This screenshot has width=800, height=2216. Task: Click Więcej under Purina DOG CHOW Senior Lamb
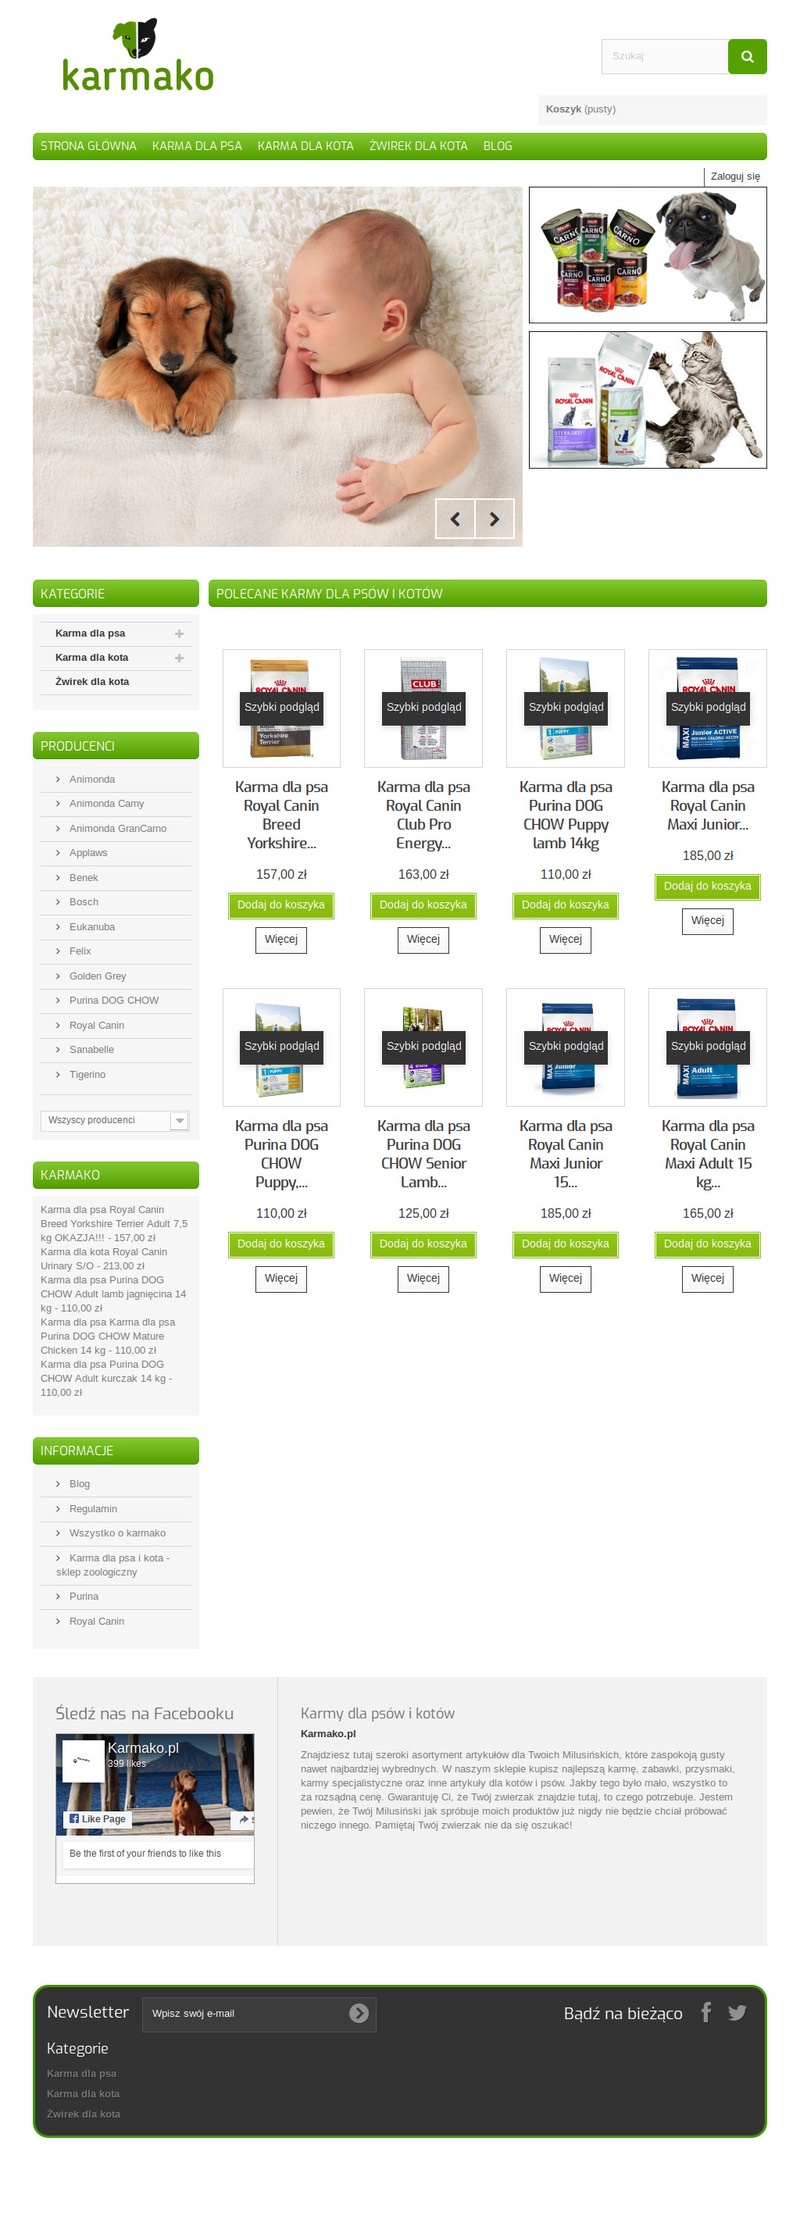423,1279
